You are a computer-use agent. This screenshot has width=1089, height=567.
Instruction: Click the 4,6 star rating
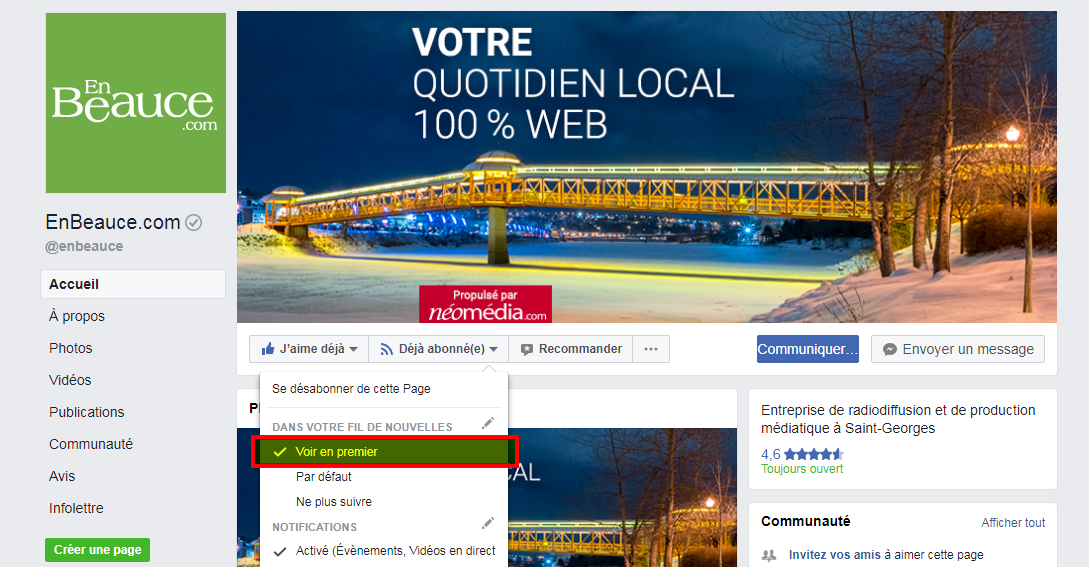[802, 454]
